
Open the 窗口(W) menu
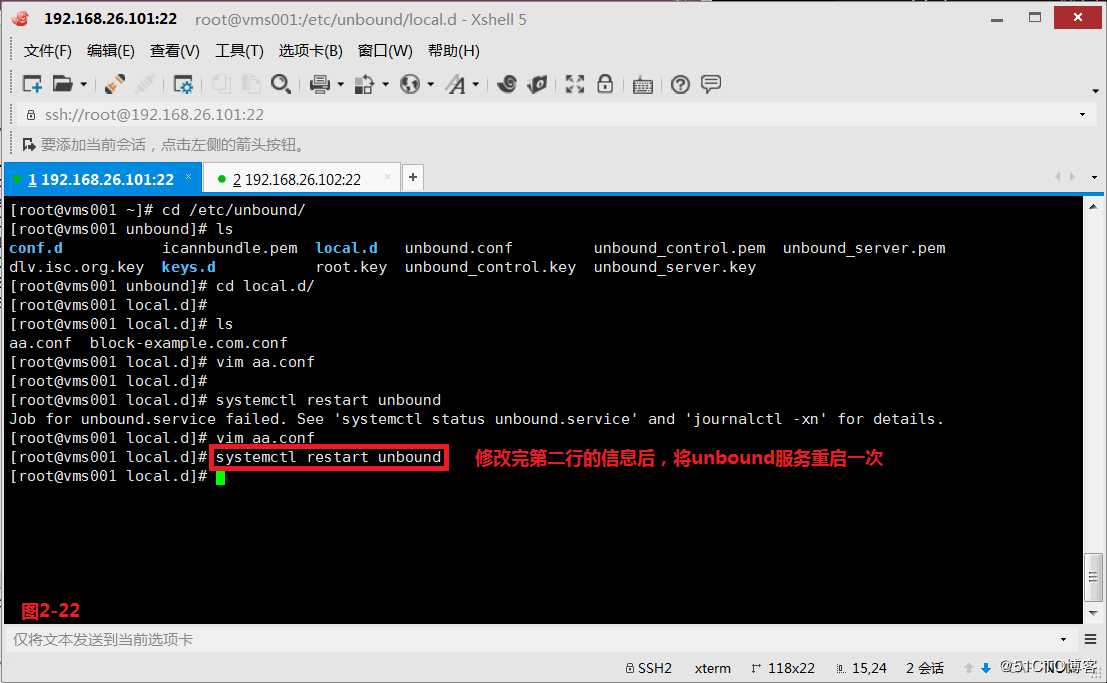tap(385, 51)
